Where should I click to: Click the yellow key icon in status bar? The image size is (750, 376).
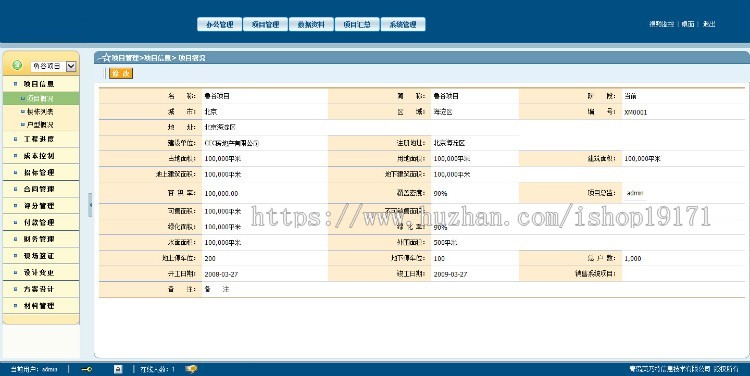coord(87,369)
